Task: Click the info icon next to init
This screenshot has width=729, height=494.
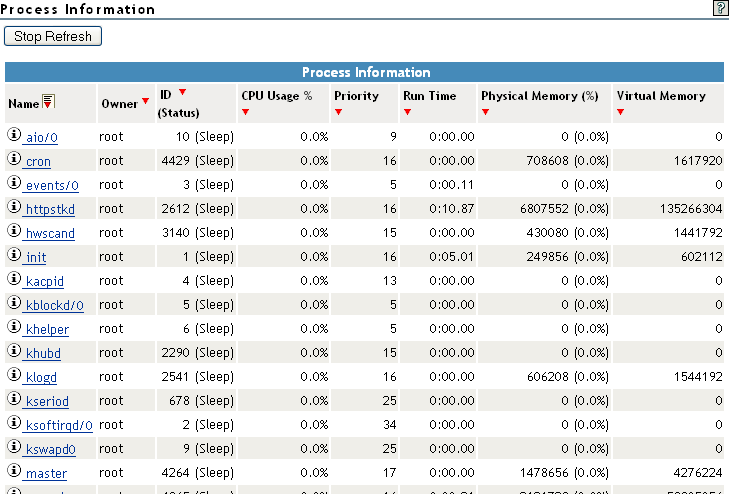Action: (14, 255)
